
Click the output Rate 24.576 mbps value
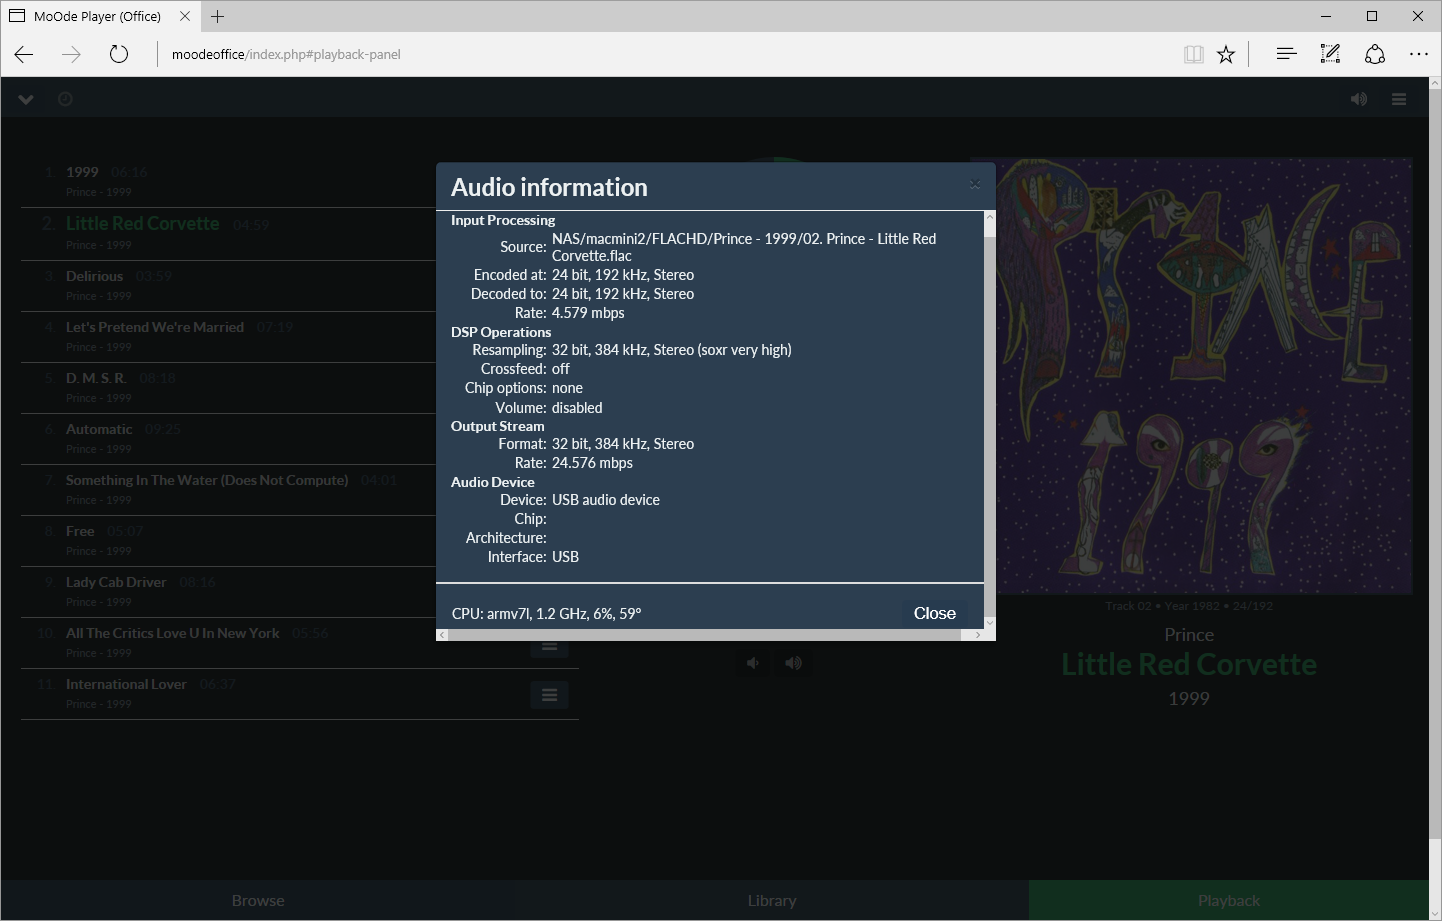coord(592,463)
